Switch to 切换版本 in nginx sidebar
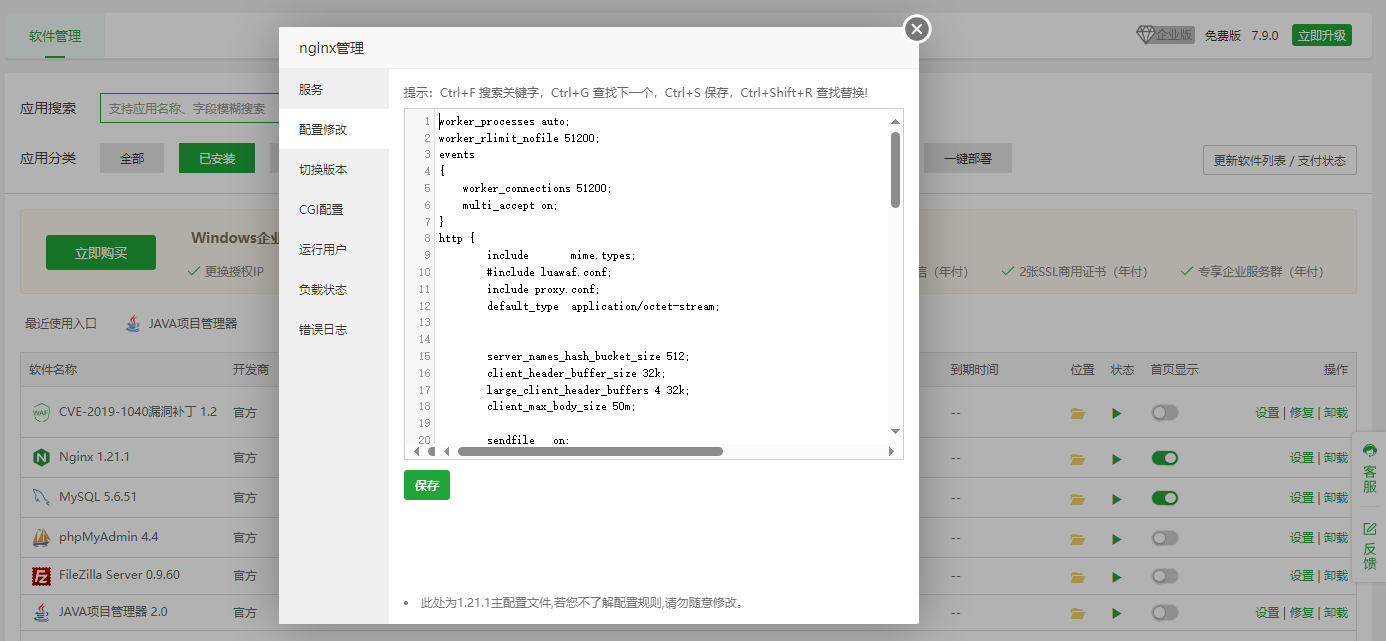The height and width of the screenshot is (641, 1386). point(333,169)
